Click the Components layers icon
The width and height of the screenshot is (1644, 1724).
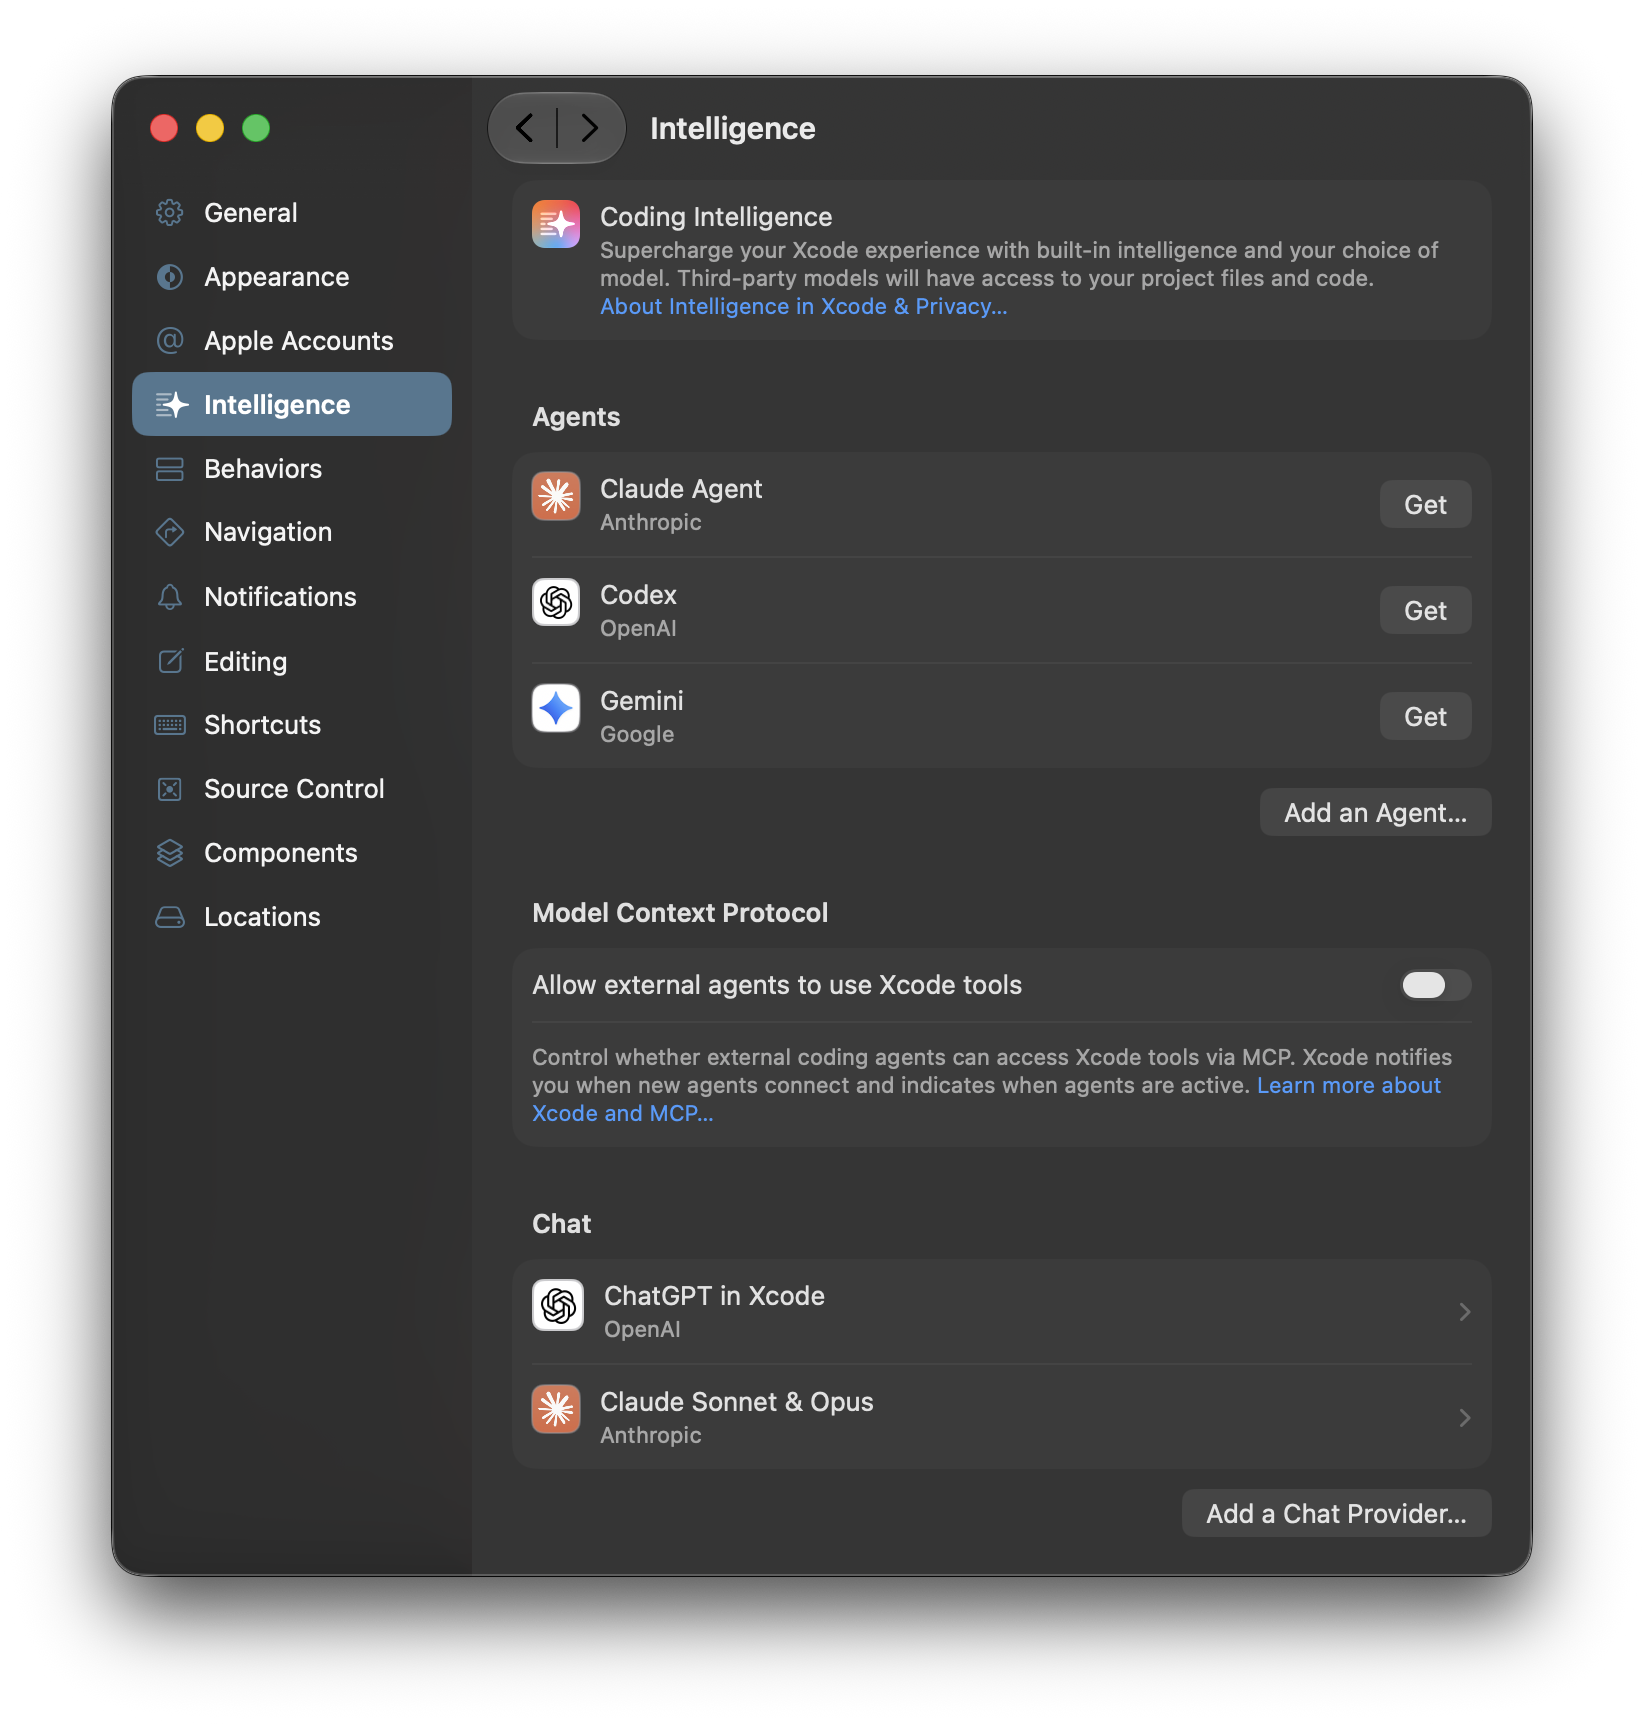tap(170, 853)
